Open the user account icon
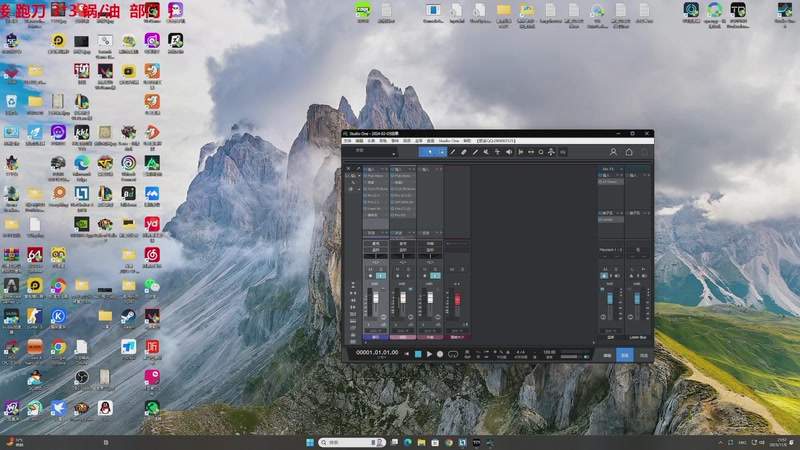 click(614, 152)
